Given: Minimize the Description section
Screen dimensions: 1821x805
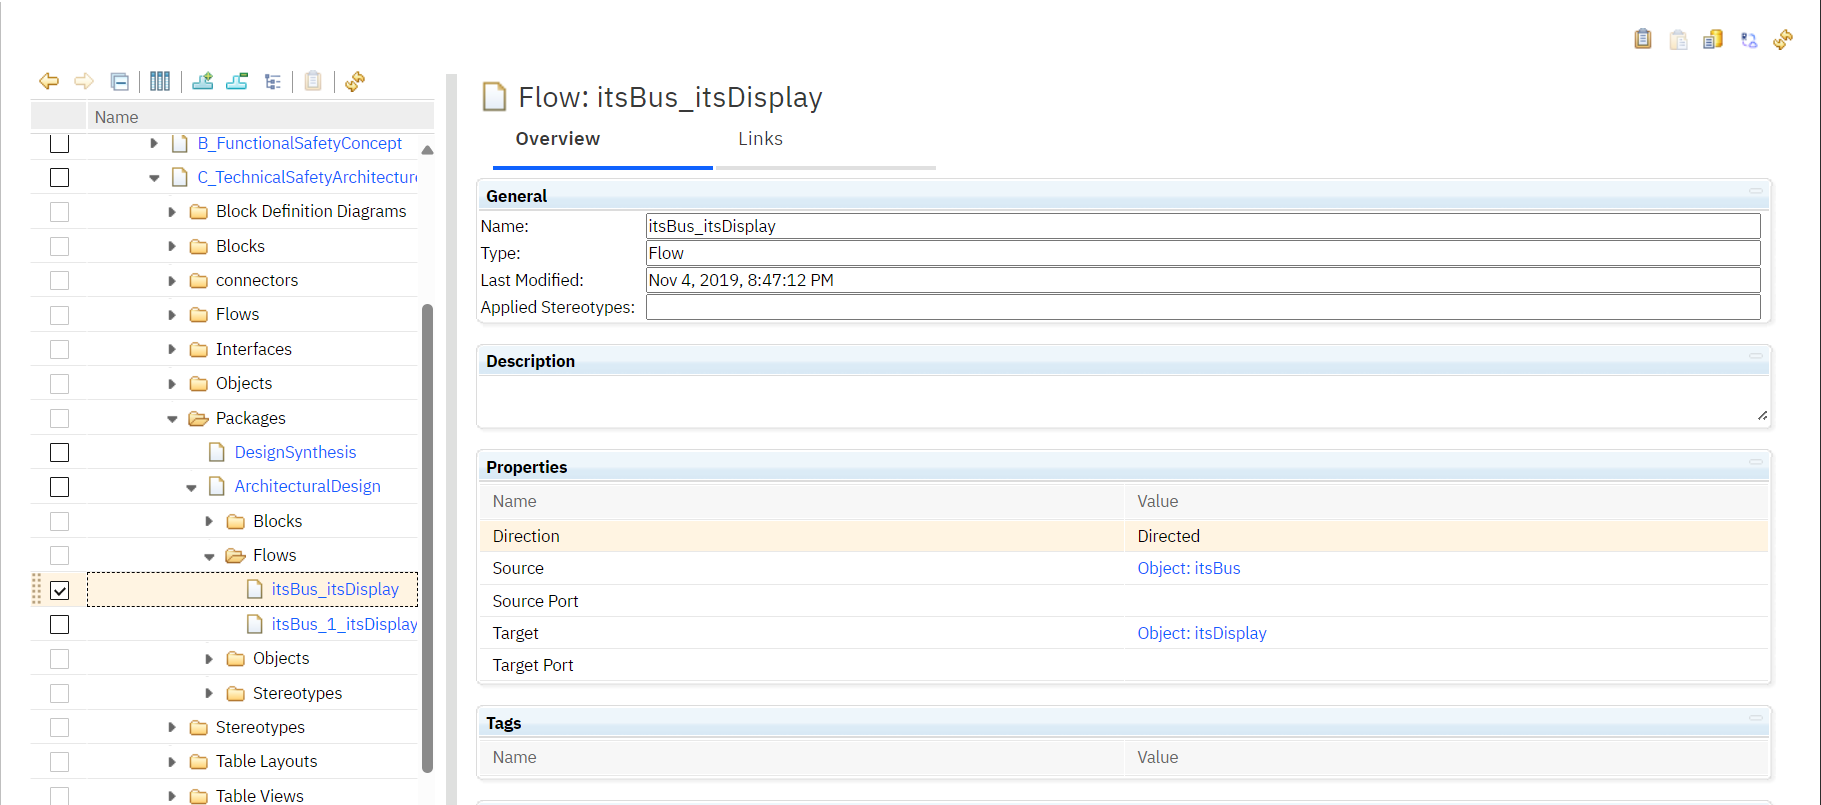Looking at the screenshot, I should pos(1755,355).
